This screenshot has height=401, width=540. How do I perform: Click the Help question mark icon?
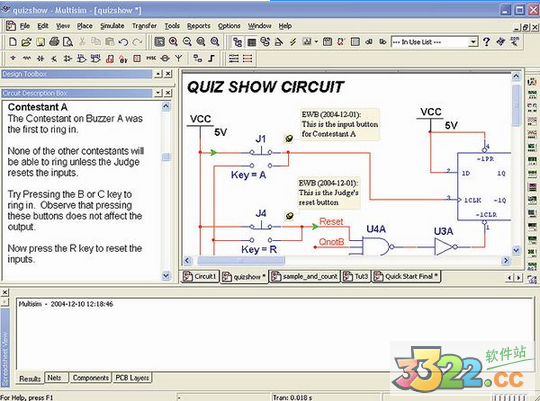tap(486, 42)
